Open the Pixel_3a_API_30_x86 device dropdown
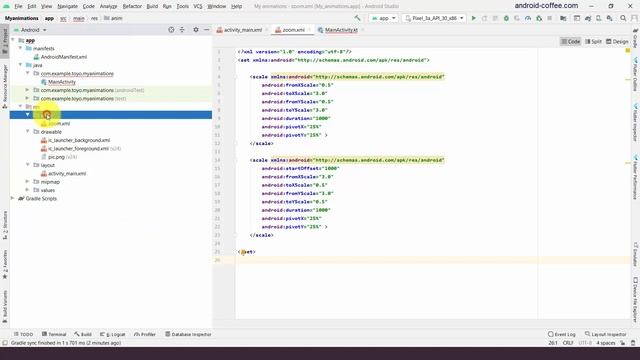 [434, 18]
